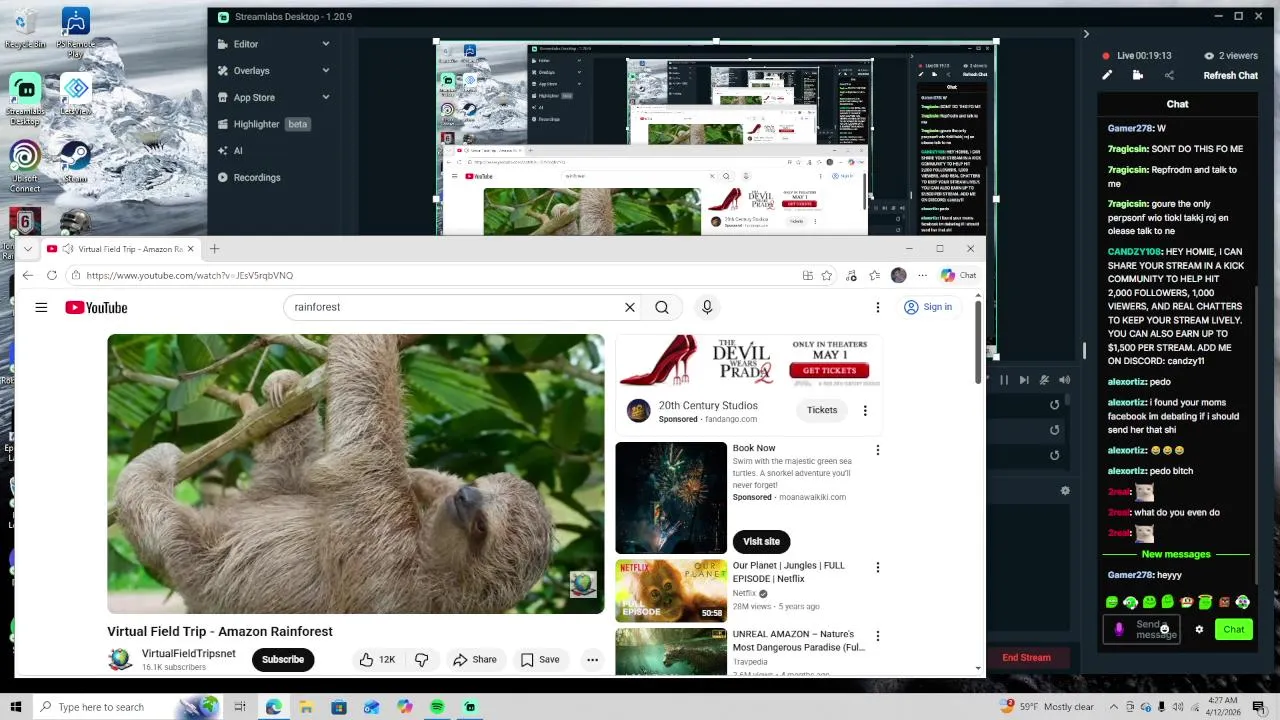Click the share icon in live dock
This screenshot has height=720, width=1280.
click(x=1169, y=75)
